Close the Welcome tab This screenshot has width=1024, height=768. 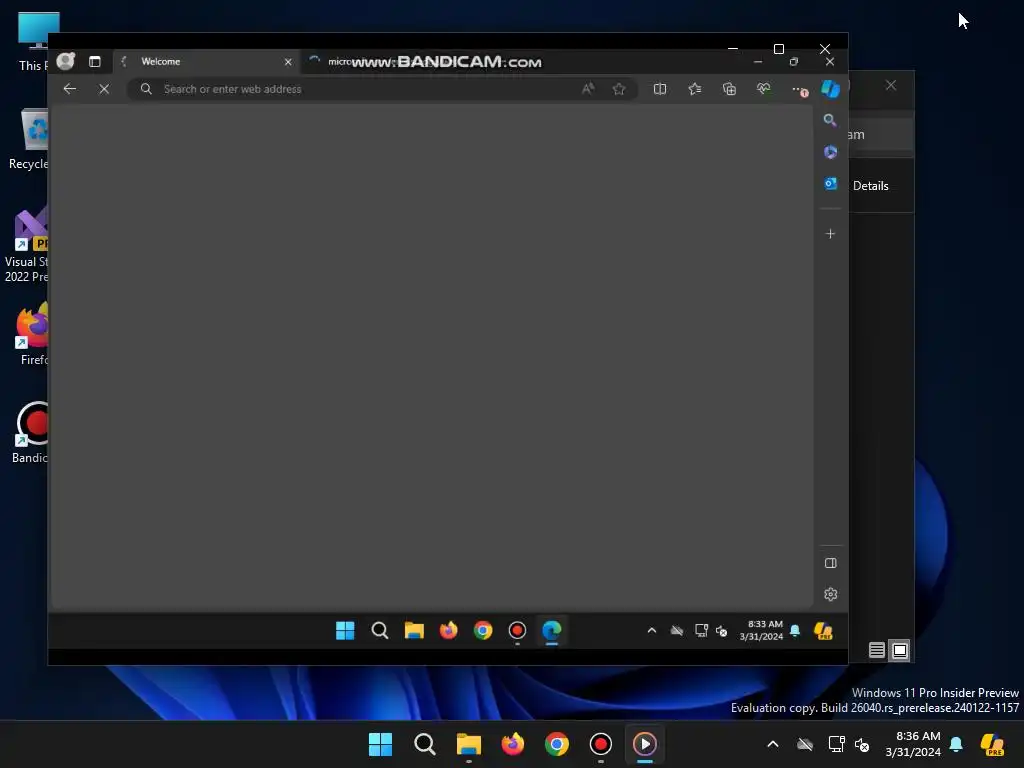288,62
